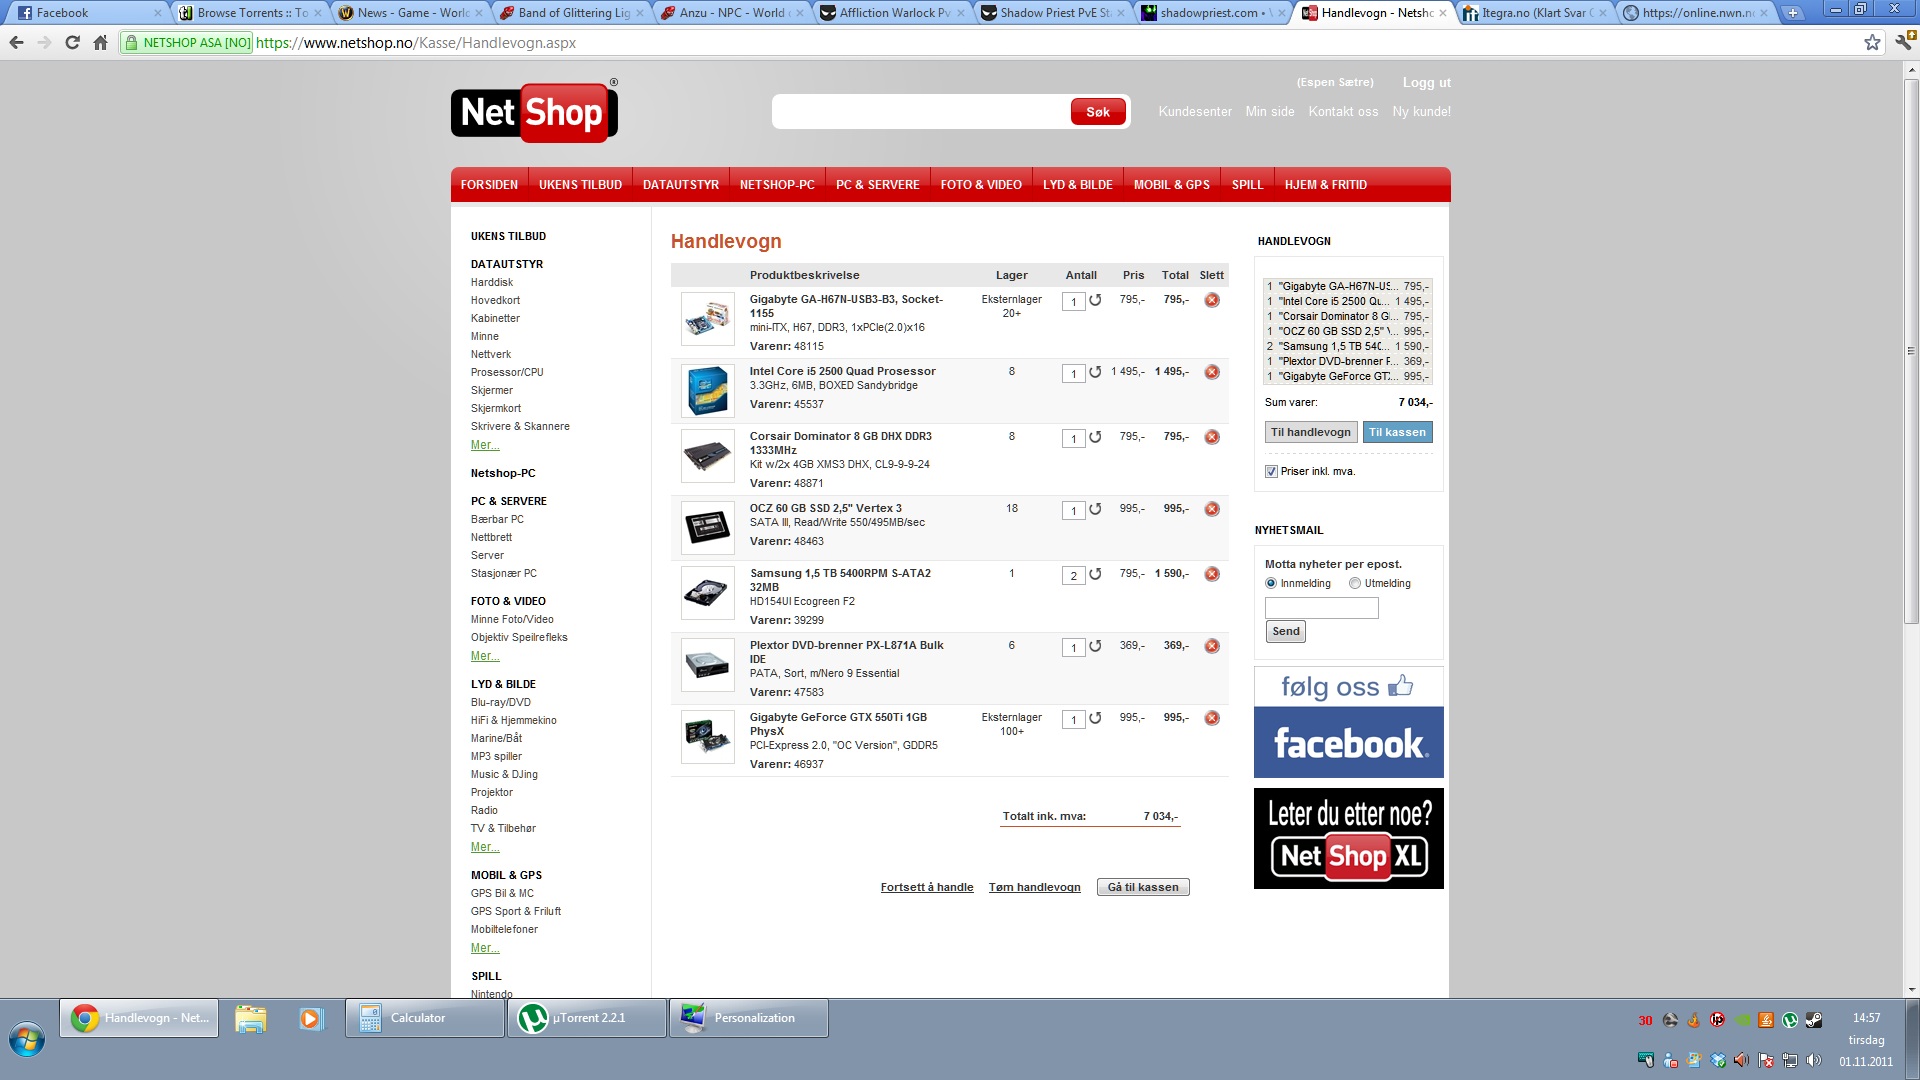Open uTorrent 2.2.1 from the taskbar
Screen dimensions: 1920x1080
[587, 1018]
